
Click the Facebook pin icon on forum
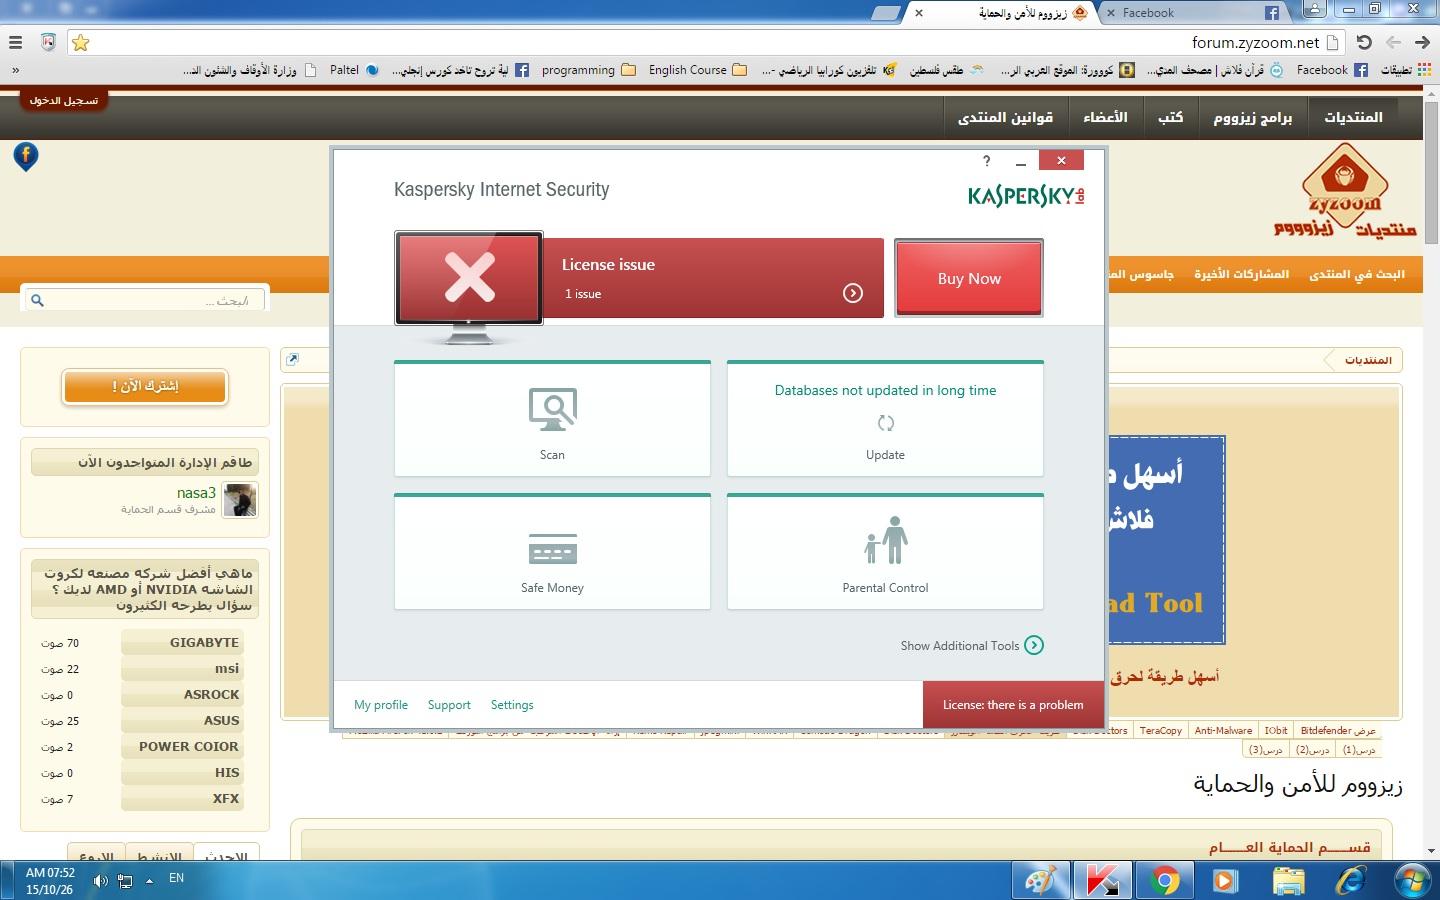coord(26,157)
